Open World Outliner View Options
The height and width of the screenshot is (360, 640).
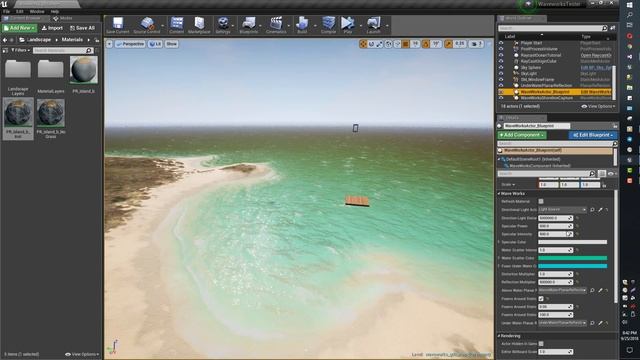point(598,106)
